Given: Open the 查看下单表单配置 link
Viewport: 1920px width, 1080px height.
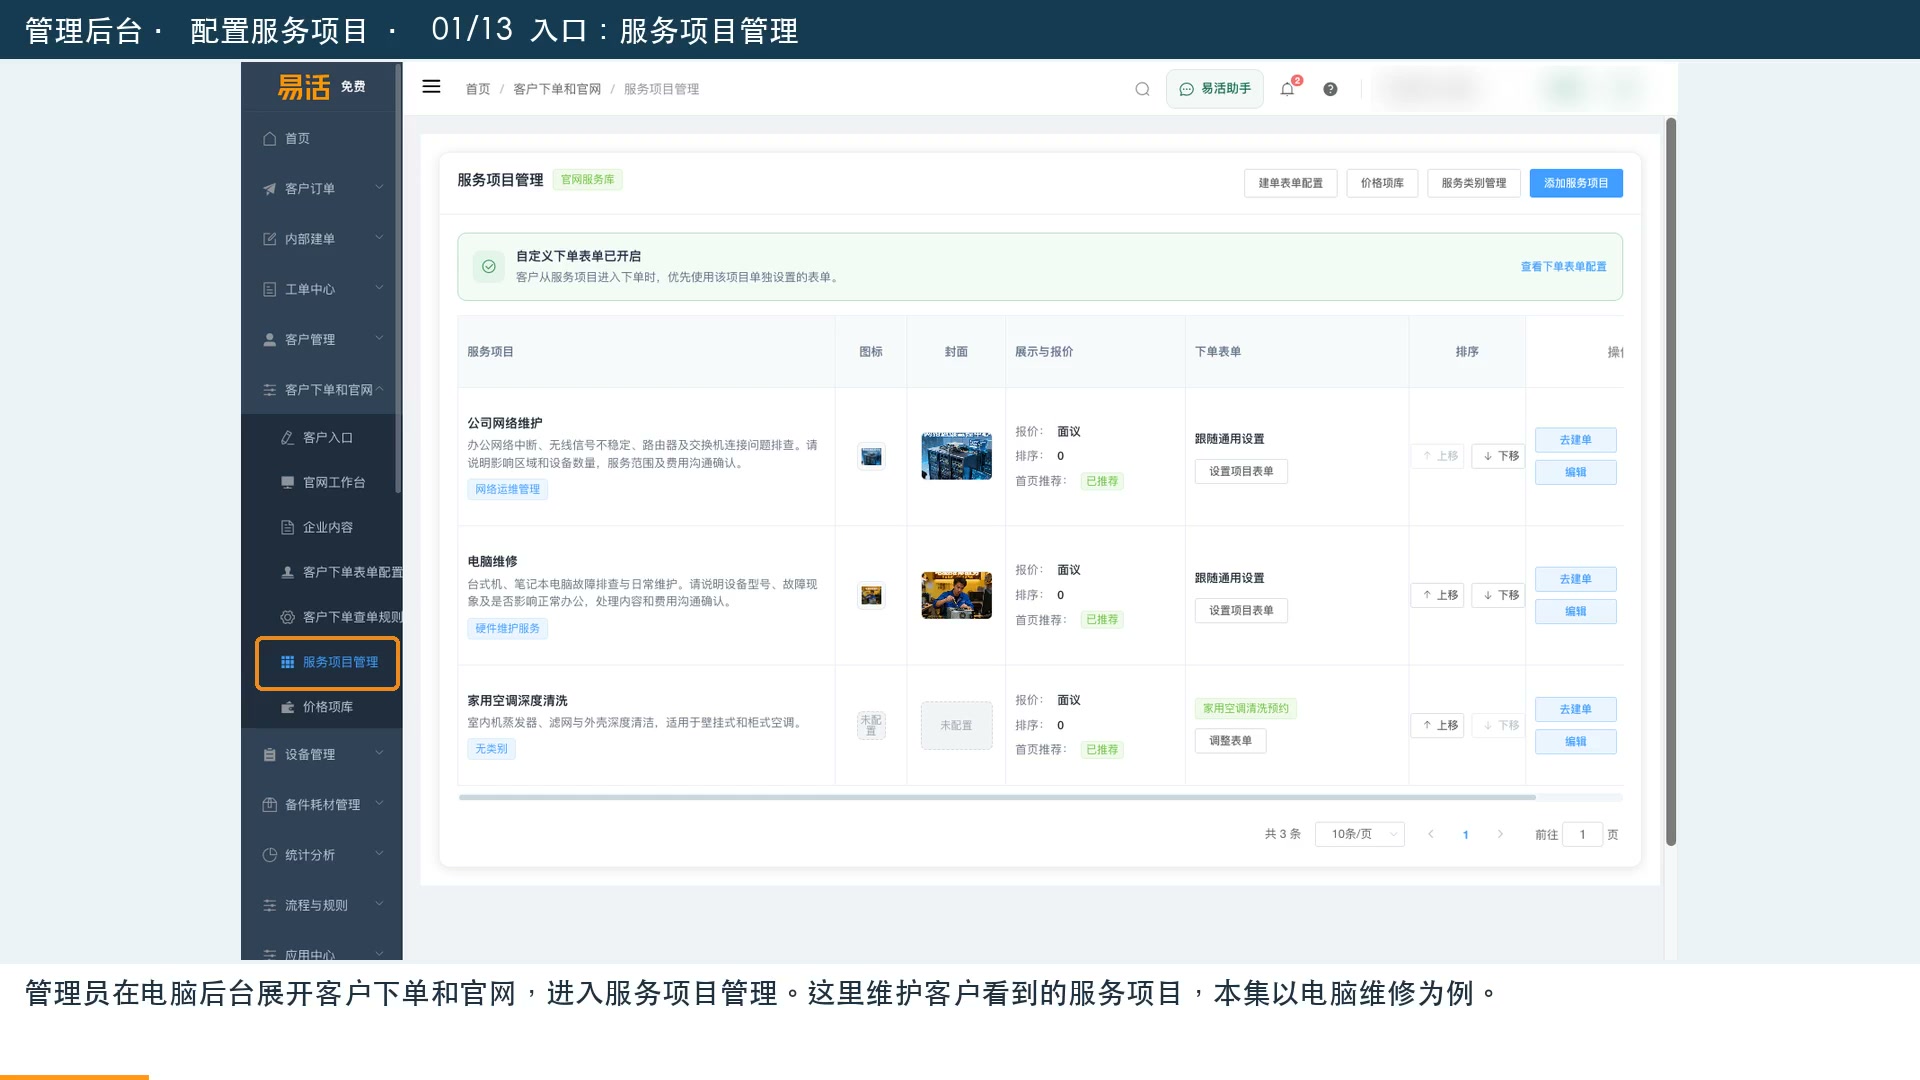Looking at the screenshot, I should (x=1563, y=267).
